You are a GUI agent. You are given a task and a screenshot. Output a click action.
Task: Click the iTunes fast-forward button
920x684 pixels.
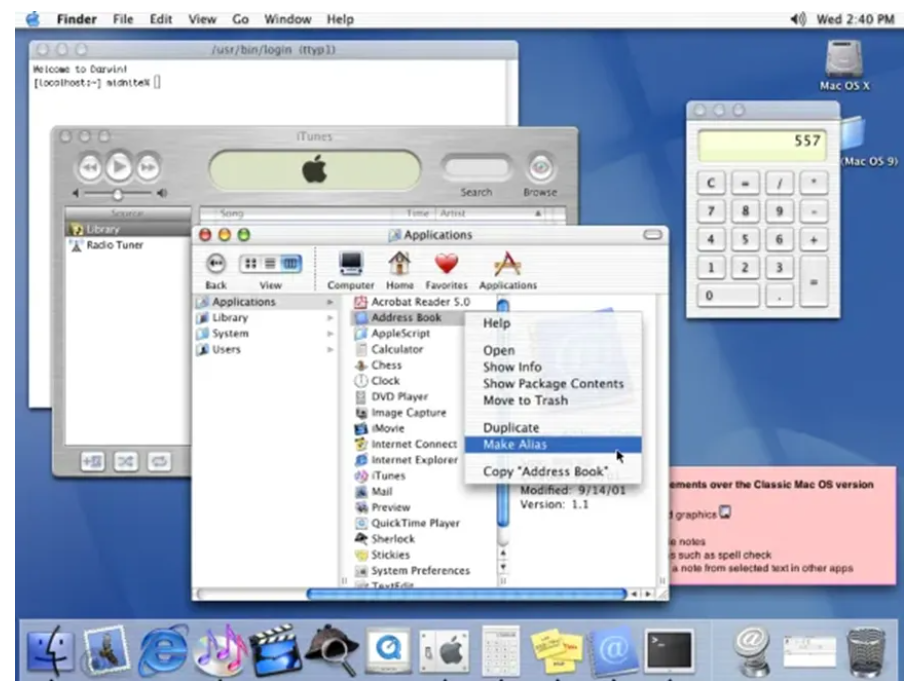coord(148,168)
